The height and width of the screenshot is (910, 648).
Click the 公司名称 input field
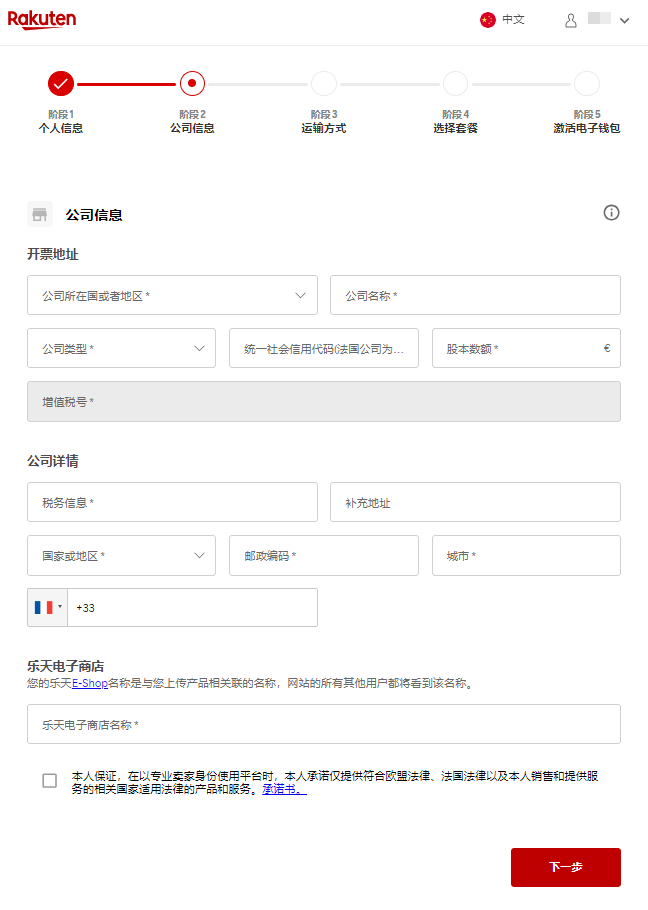tap(475, 296)
